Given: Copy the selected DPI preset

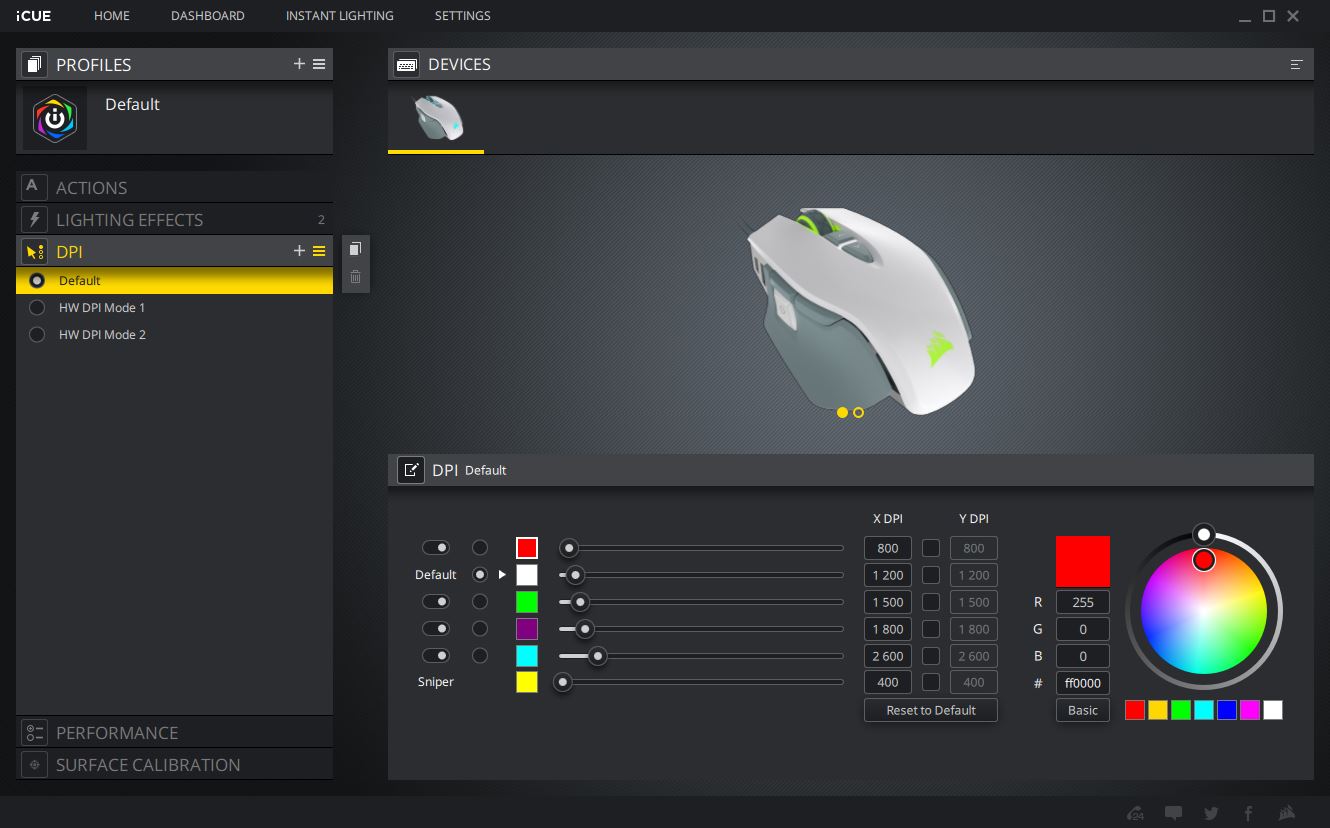Looking at the screenshot, I should click(355, 249).
